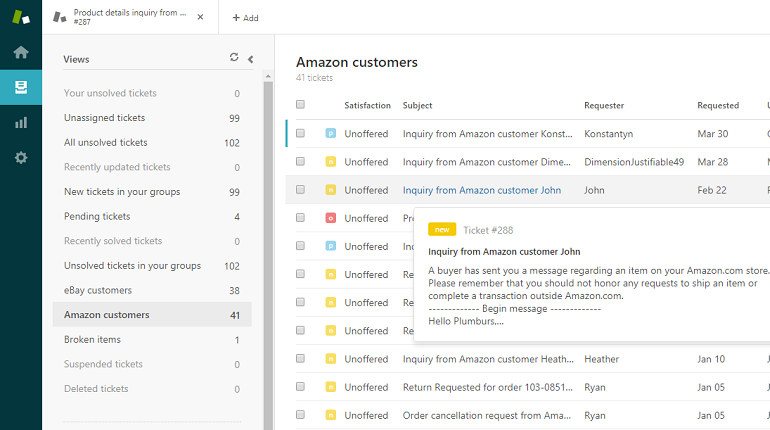
Task: Click the new status badge in ticket preview
Action: click(441, 230)
